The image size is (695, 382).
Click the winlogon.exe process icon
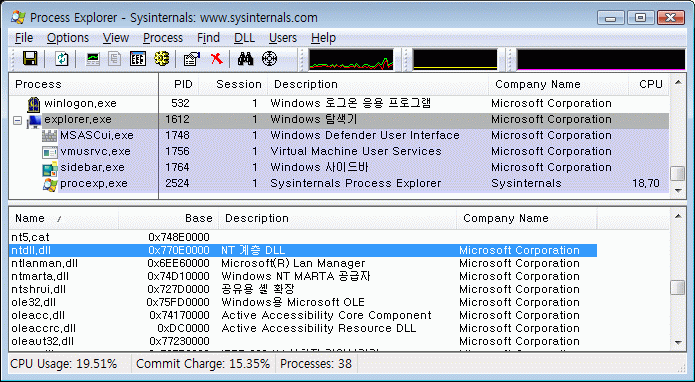[x=34, y=104]
